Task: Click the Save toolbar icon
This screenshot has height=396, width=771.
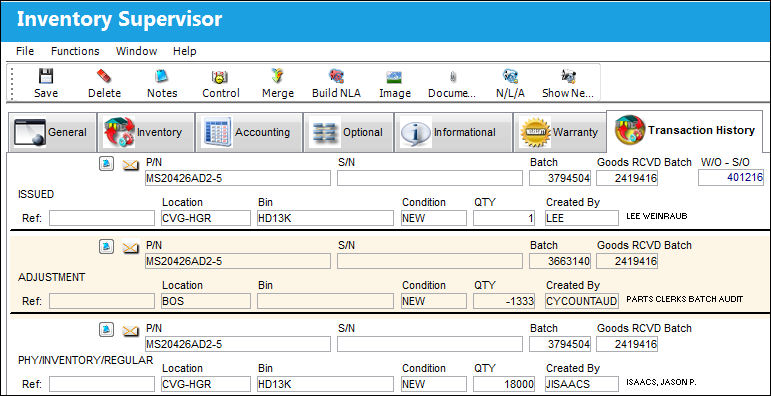Action: (46, 76)
